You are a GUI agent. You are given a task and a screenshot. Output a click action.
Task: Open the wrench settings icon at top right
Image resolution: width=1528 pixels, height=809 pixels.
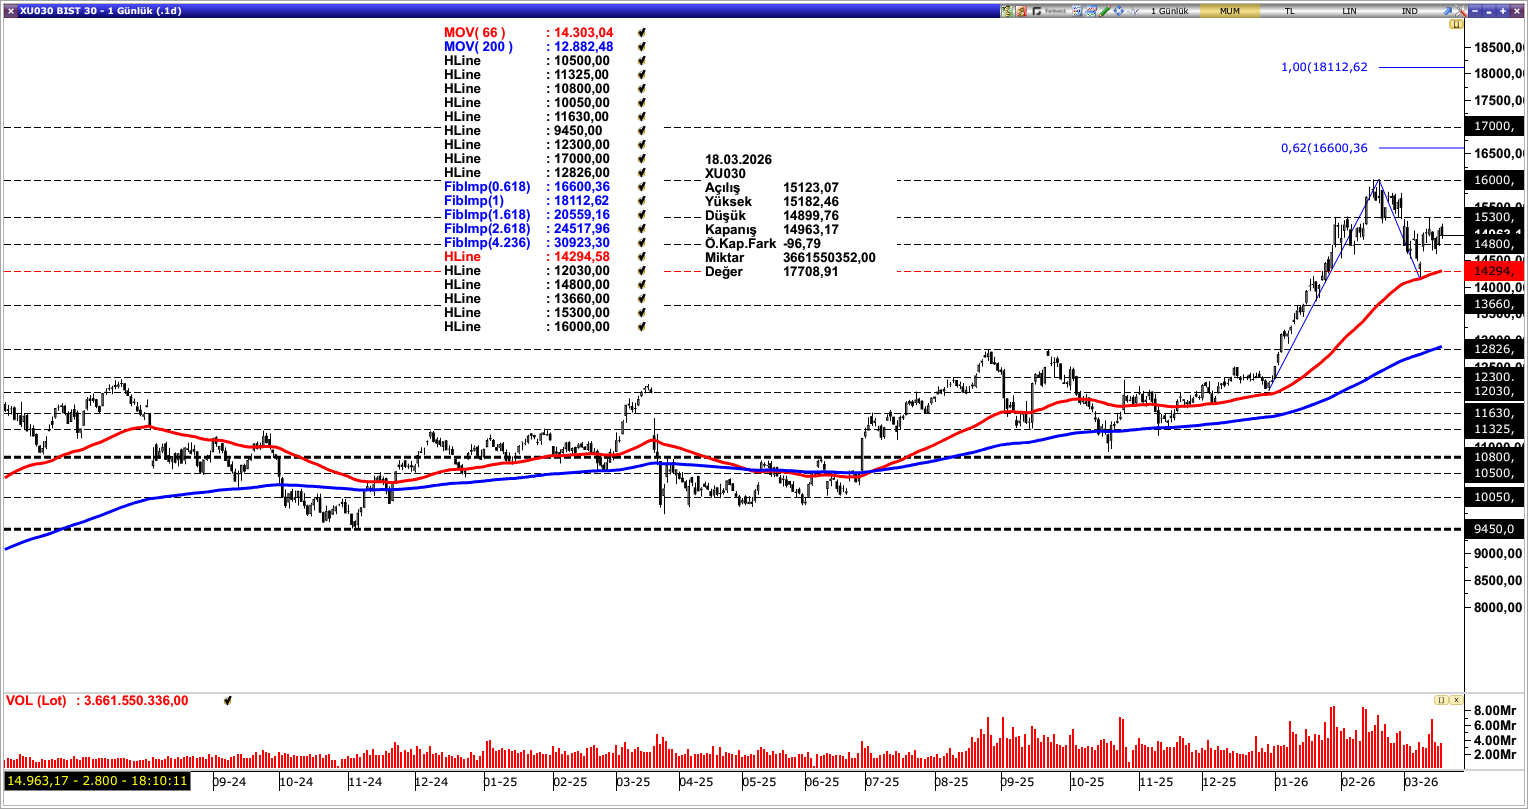1460,10
